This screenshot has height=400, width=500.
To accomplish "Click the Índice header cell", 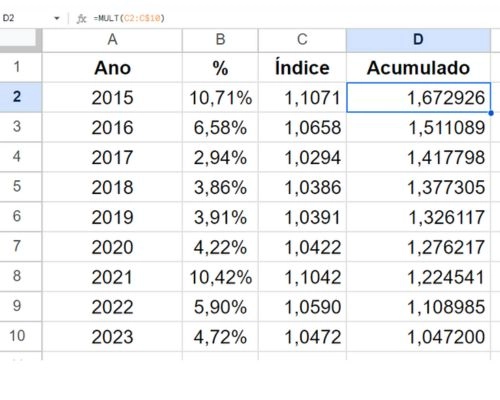I will pyautogui.click(x=302, y=67).
